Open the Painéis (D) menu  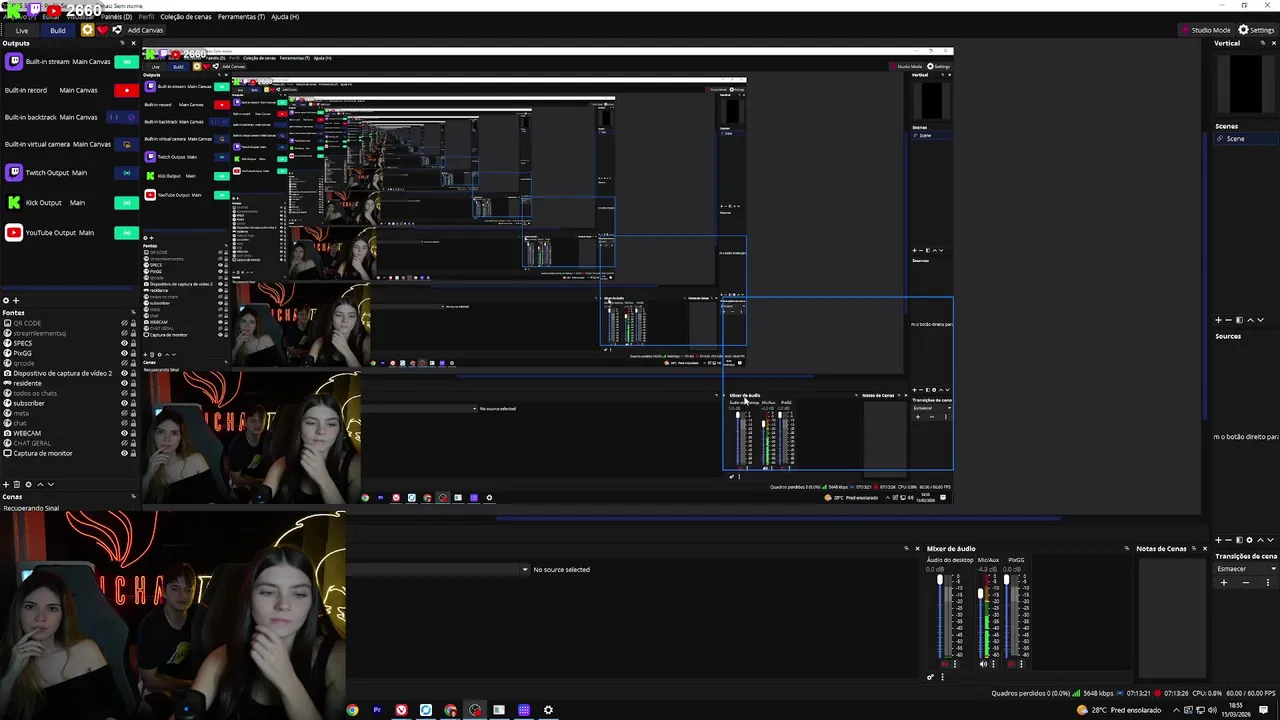click(116, 17)
